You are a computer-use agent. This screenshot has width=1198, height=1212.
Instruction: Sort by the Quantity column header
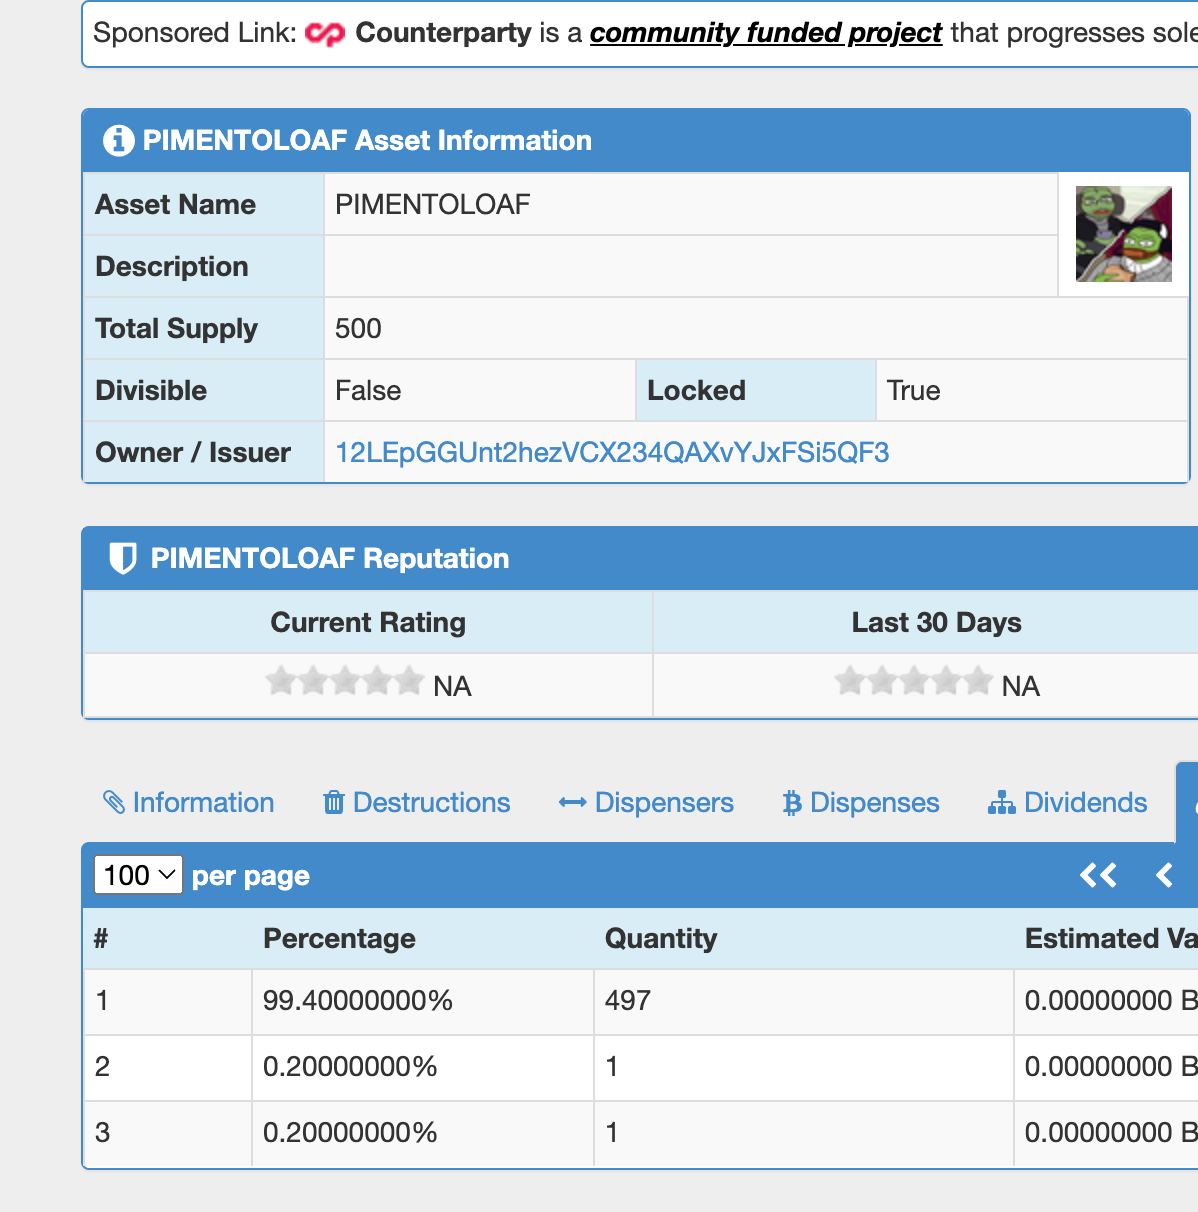(x=661, y=939)
